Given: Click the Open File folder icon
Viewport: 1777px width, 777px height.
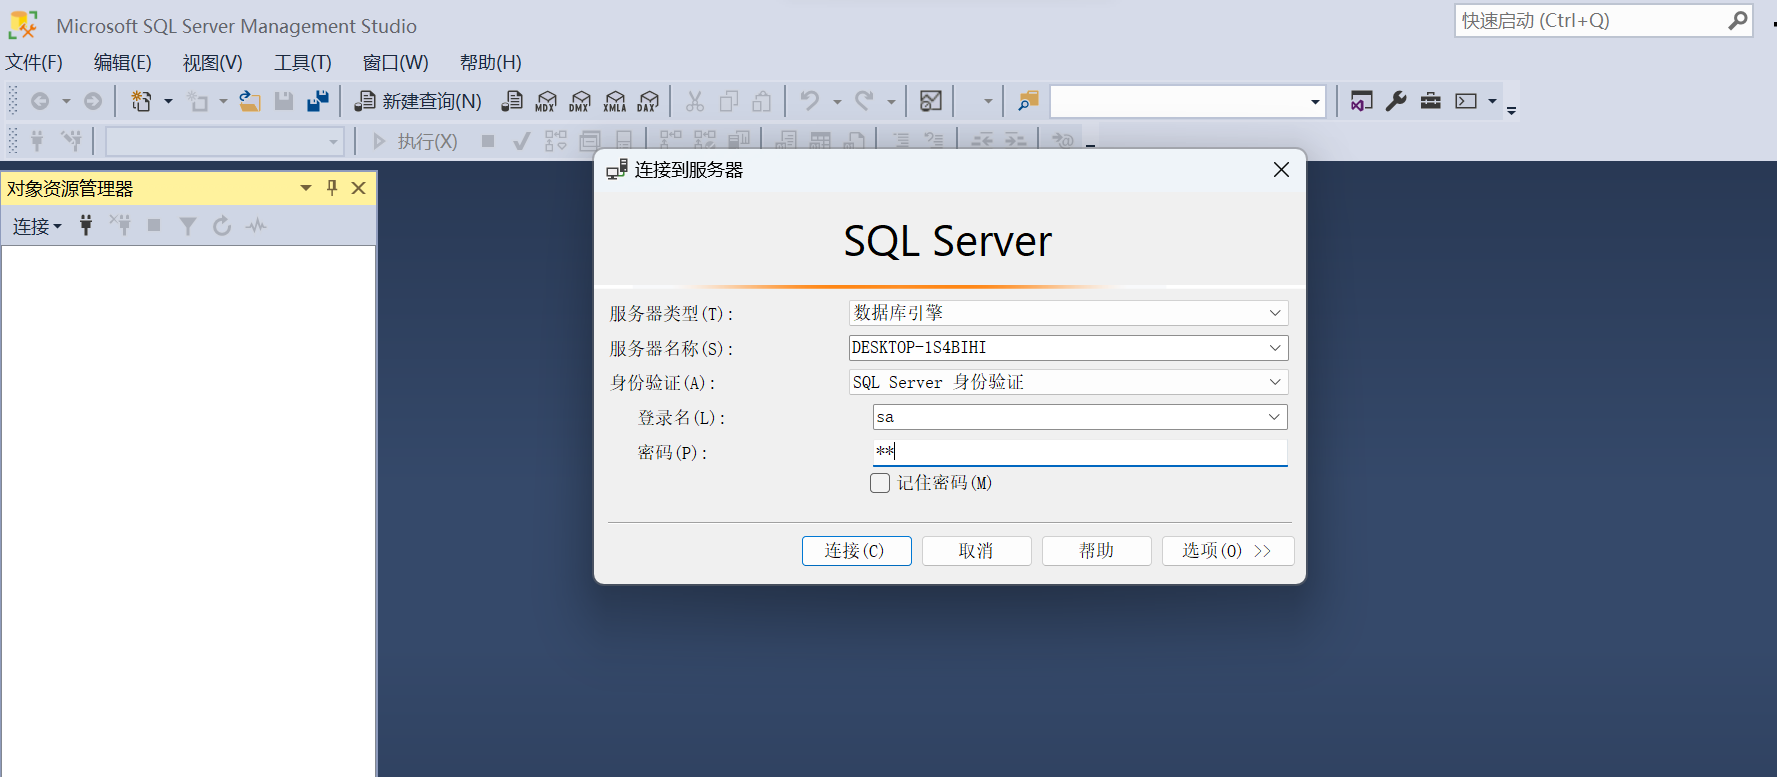Looking at the screenshot, I should click(x=250, y=101).
